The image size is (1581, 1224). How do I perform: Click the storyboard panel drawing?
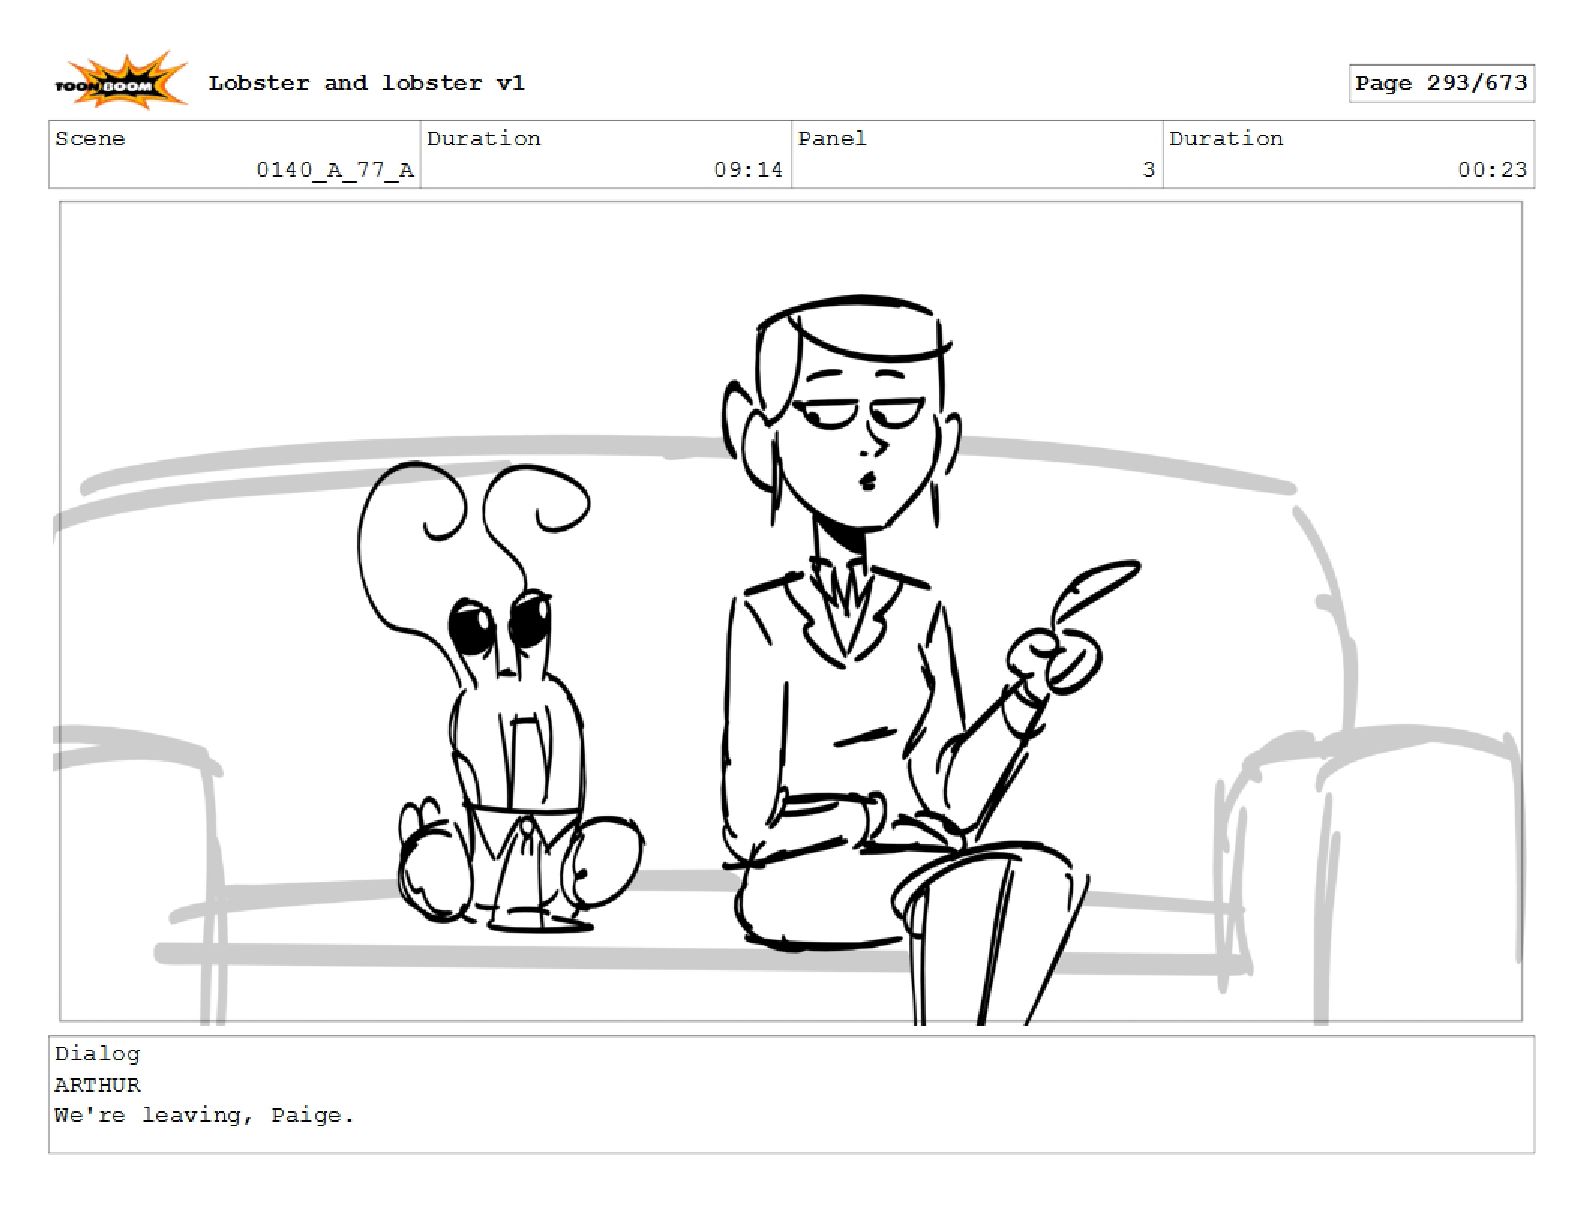[790, 612]
